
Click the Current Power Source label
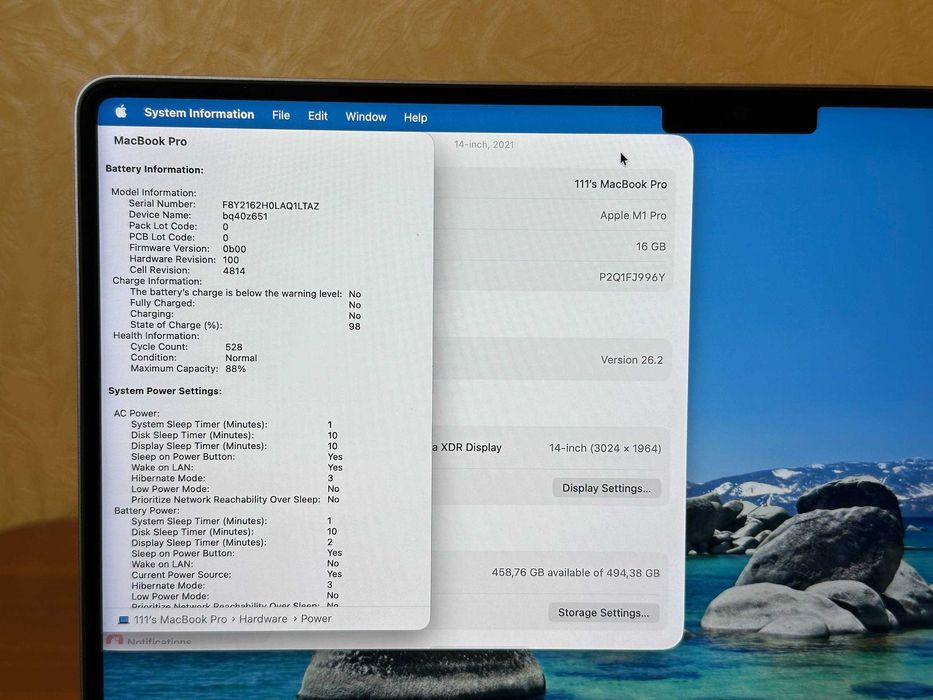tap(181, 575)
